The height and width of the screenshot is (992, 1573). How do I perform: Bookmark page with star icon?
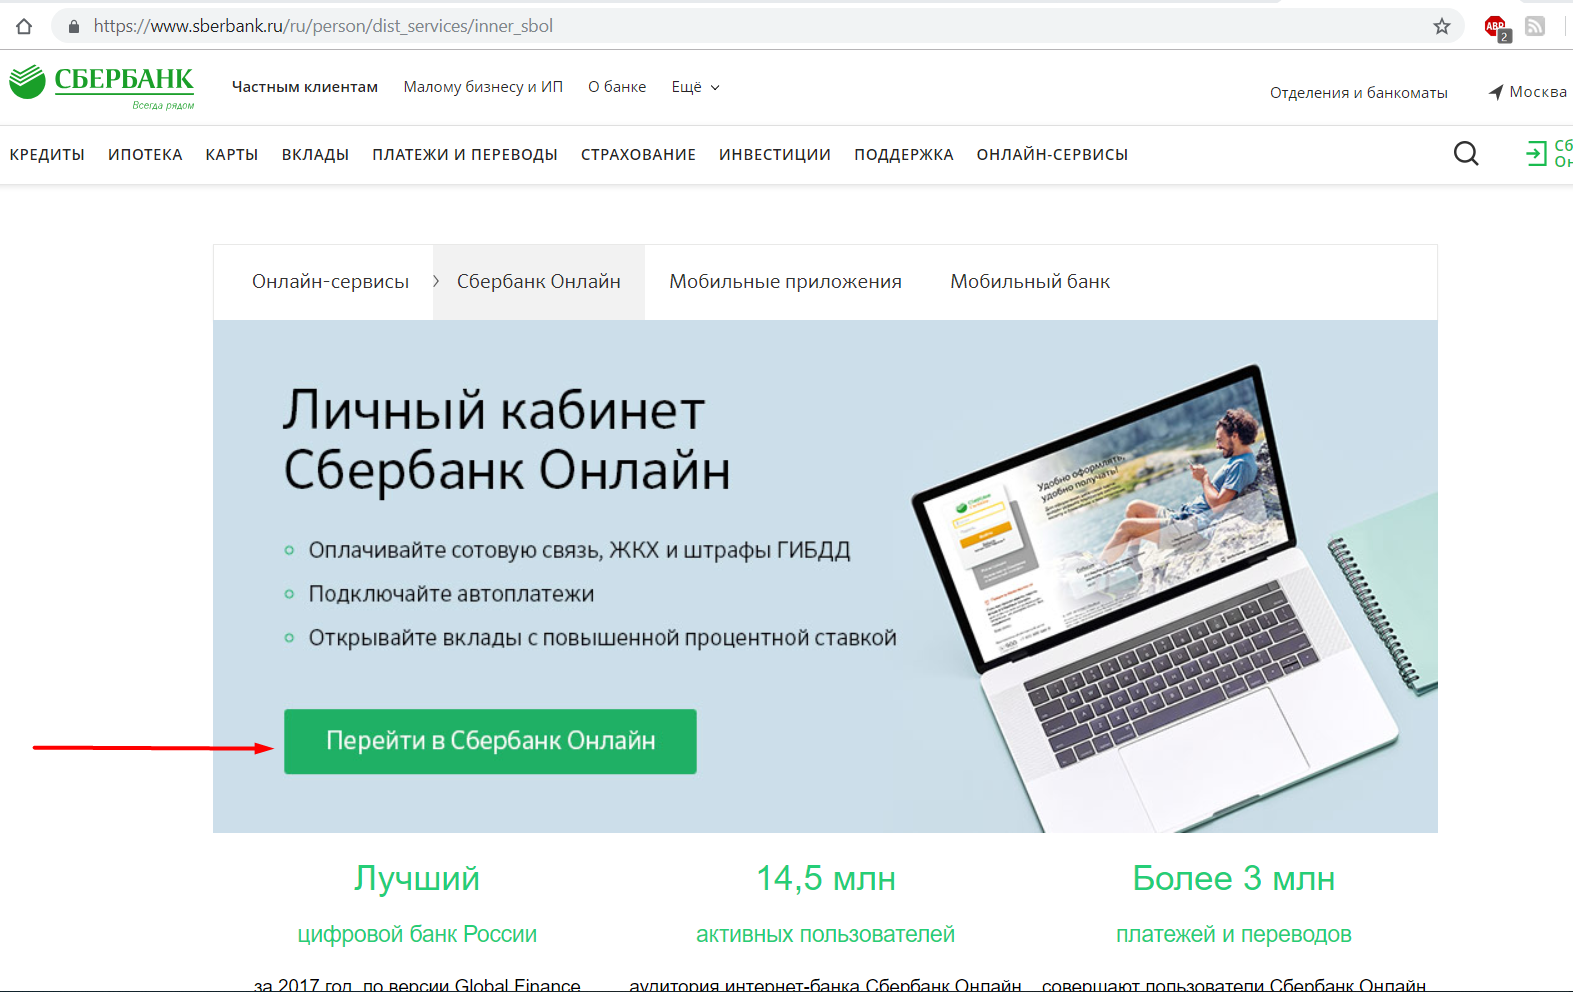coord(1441,27)
